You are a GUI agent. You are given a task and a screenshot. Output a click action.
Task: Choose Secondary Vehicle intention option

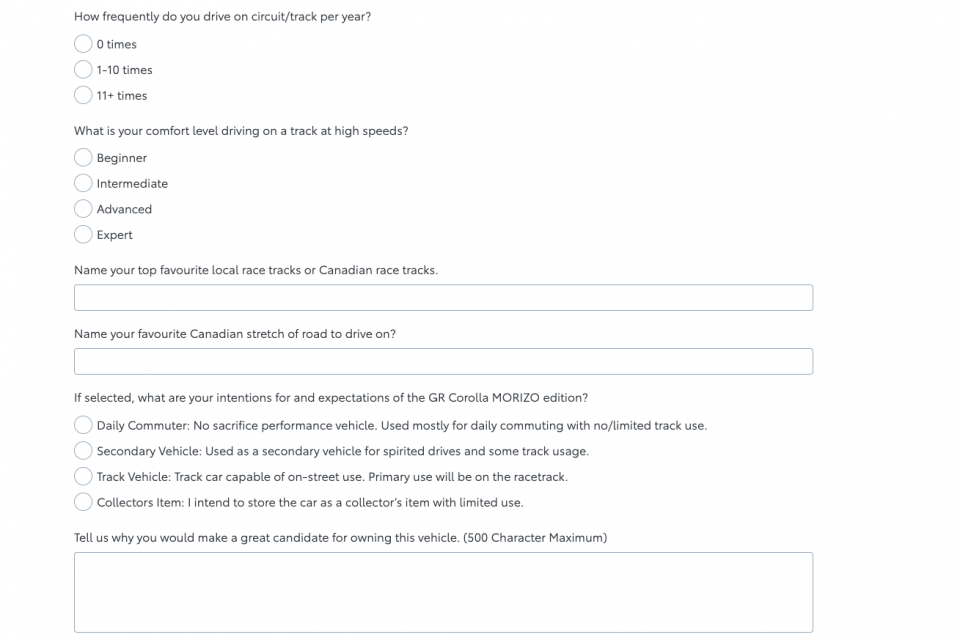[83, 451]
